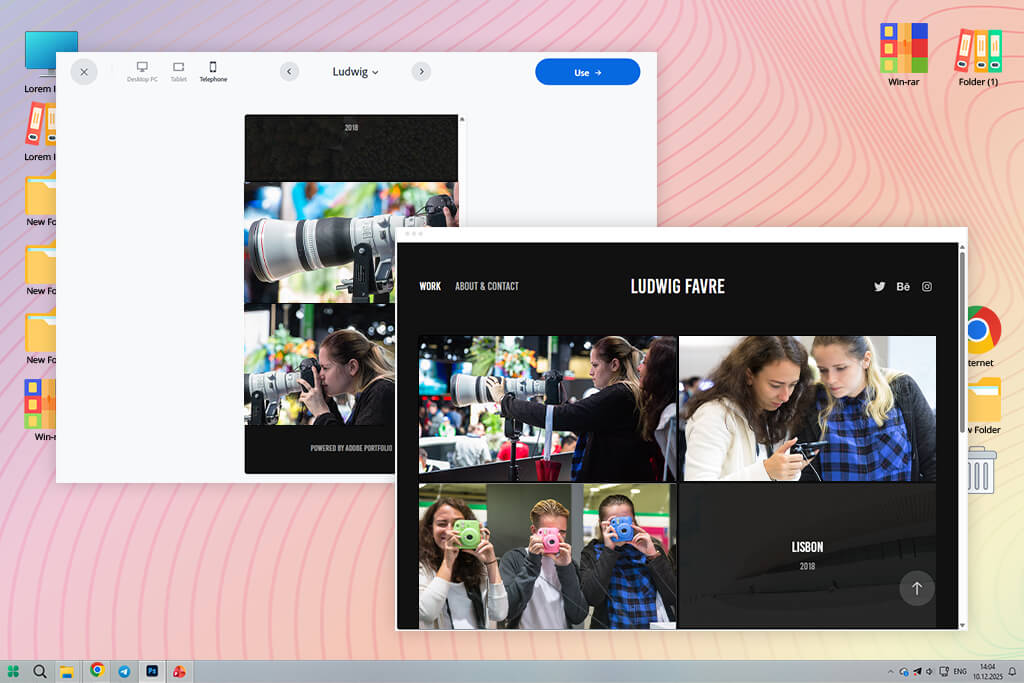Click the woman photographing image in the phone preview
Image resolution: width=1024 pixels, height=683 pixels.
319,364
